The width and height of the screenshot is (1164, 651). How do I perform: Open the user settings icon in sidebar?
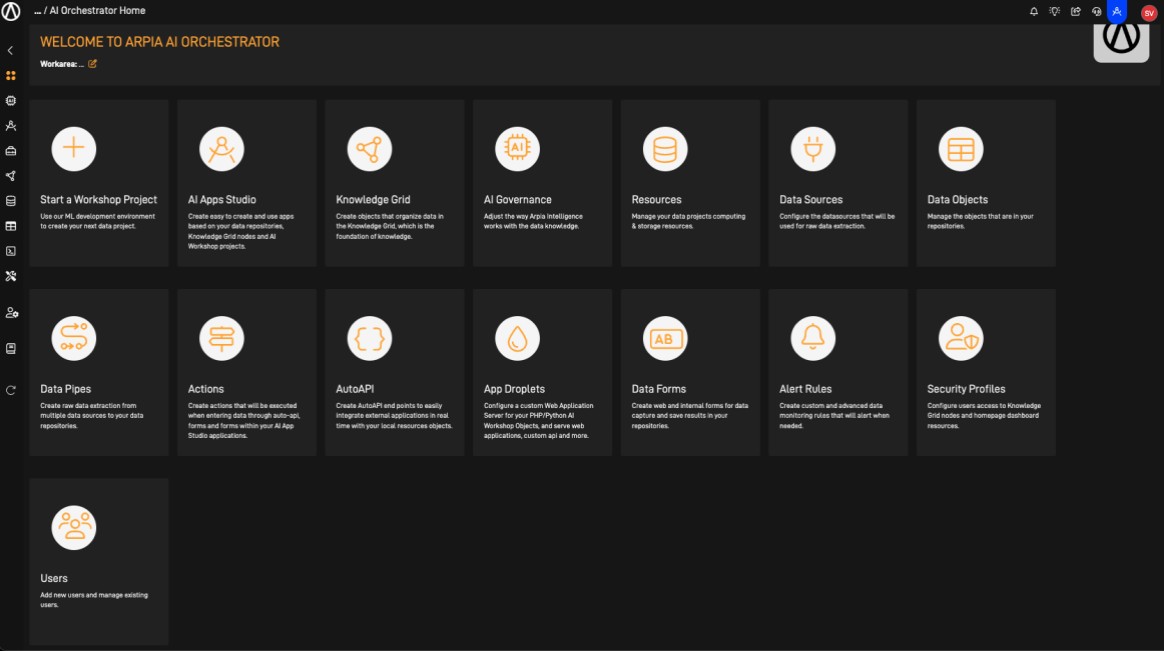(11, 313)
